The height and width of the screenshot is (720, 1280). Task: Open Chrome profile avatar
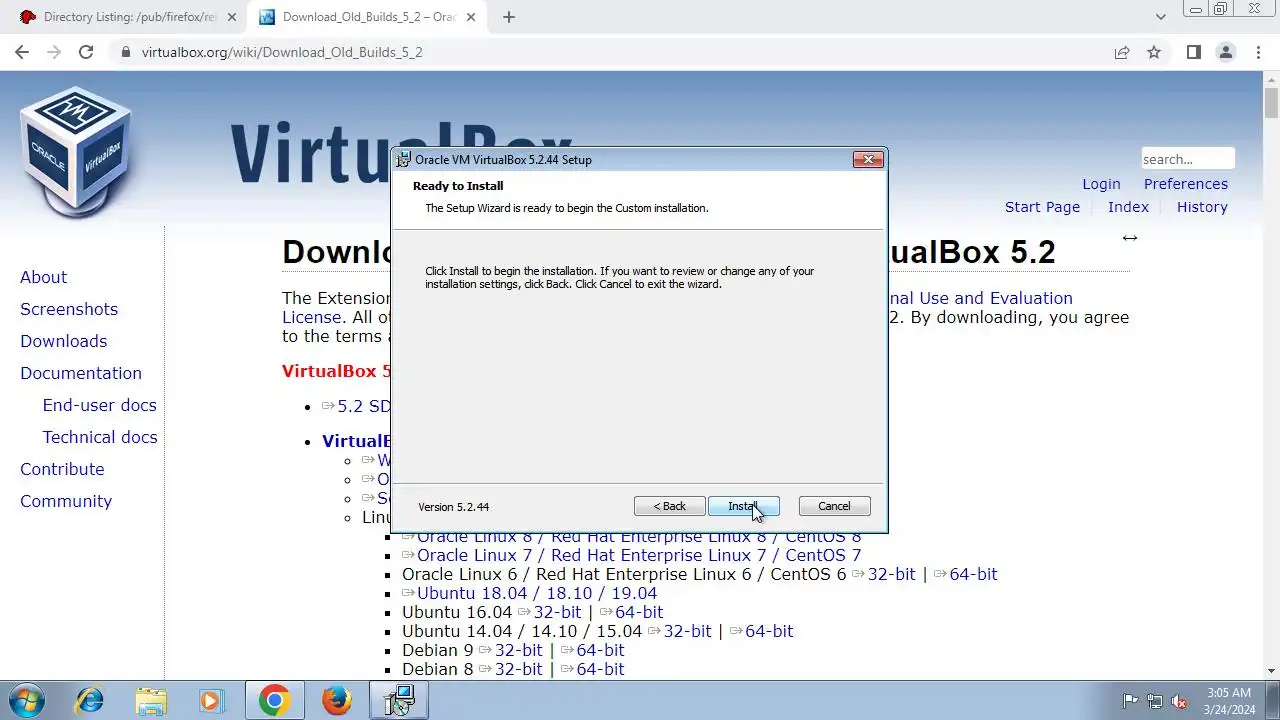1225,52
